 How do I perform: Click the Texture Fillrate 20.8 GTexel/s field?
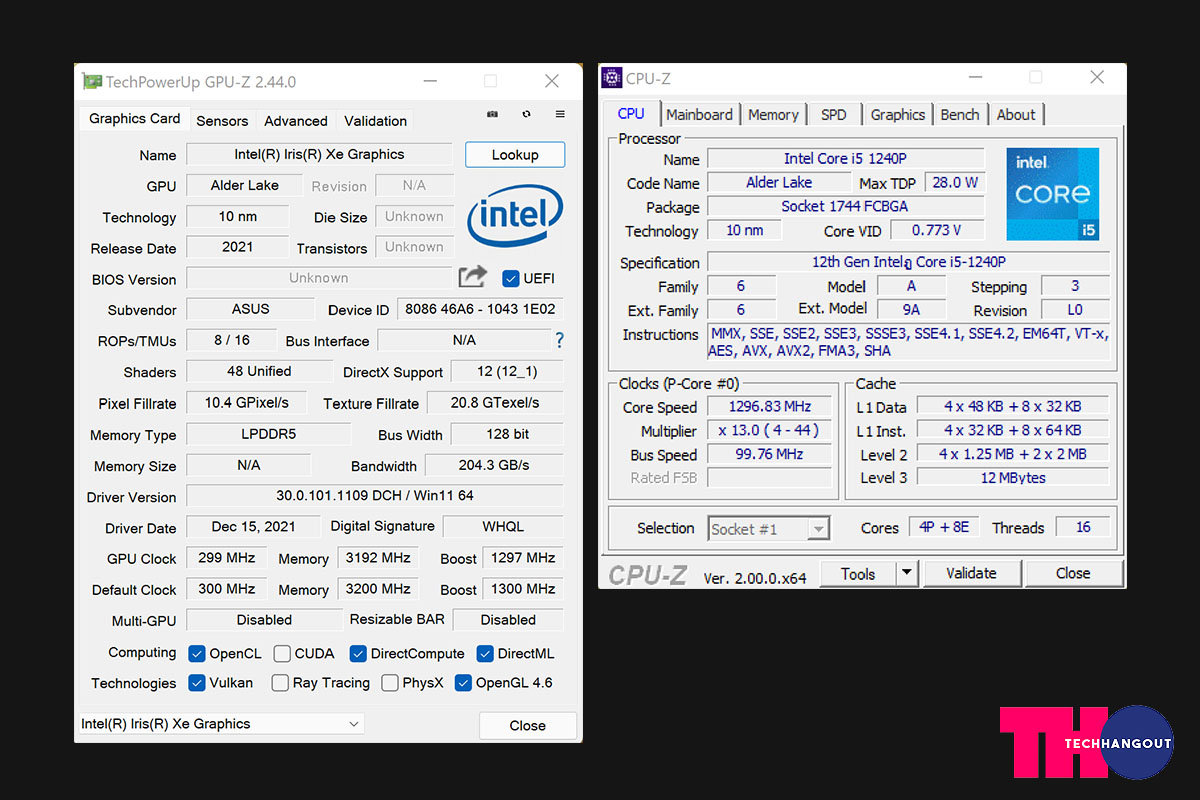tap(494, 402)
